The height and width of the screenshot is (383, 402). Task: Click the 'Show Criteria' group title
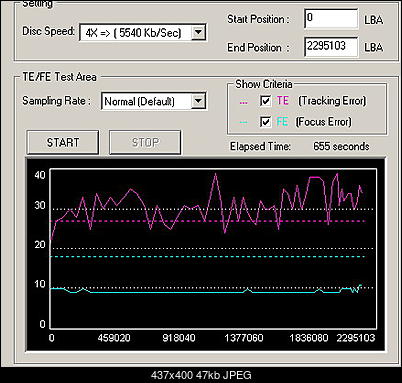point(264,84)
